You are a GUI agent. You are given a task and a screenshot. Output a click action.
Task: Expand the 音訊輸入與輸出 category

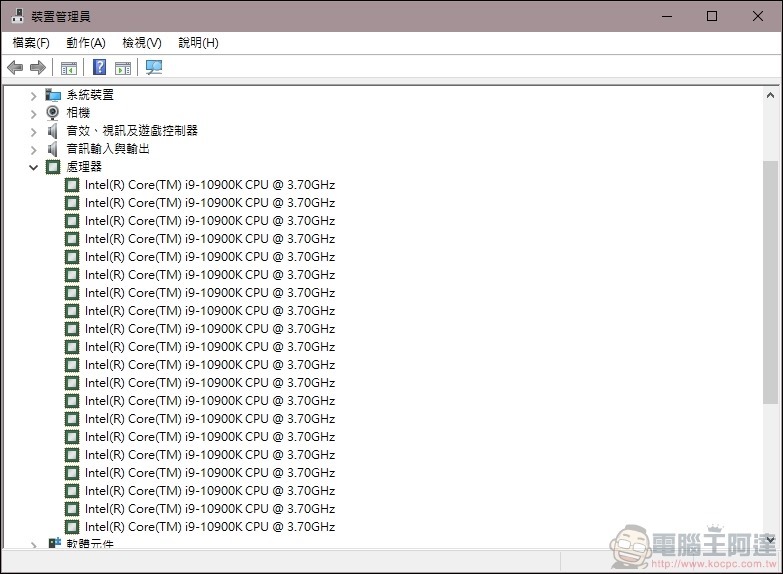pos(33,150)
